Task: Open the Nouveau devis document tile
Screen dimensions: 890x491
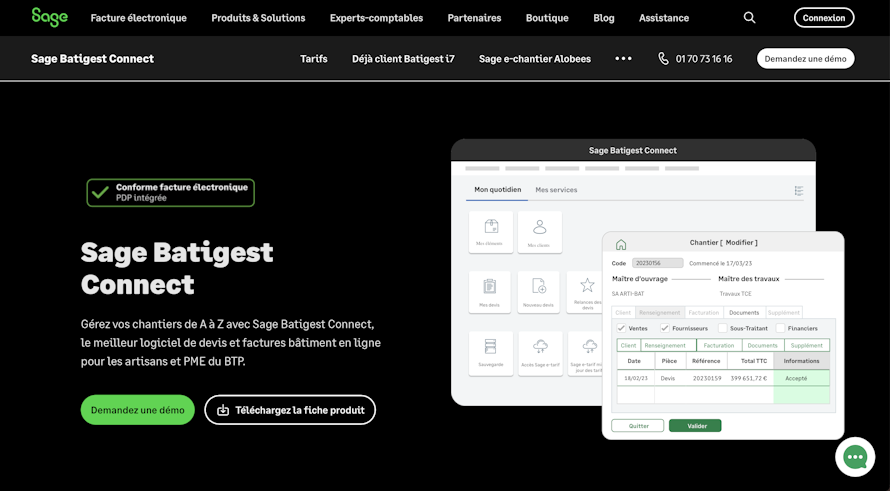Action: (539, 292)
